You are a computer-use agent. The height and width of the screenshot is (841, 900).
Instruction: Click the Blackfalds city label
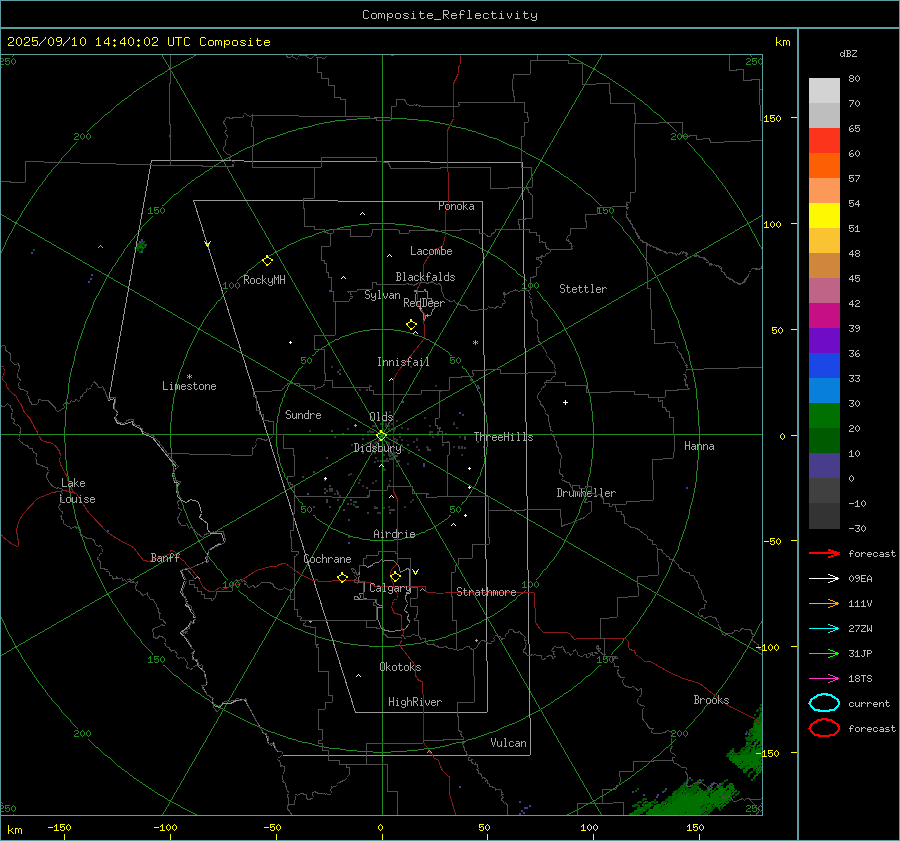(x=425, y=277)
